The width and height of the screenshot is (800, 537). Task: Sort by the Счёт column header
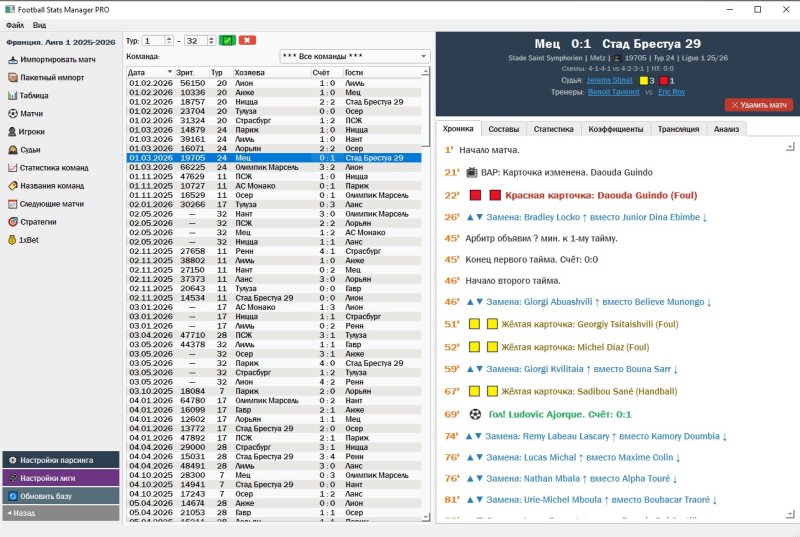(x=327, y=72)
